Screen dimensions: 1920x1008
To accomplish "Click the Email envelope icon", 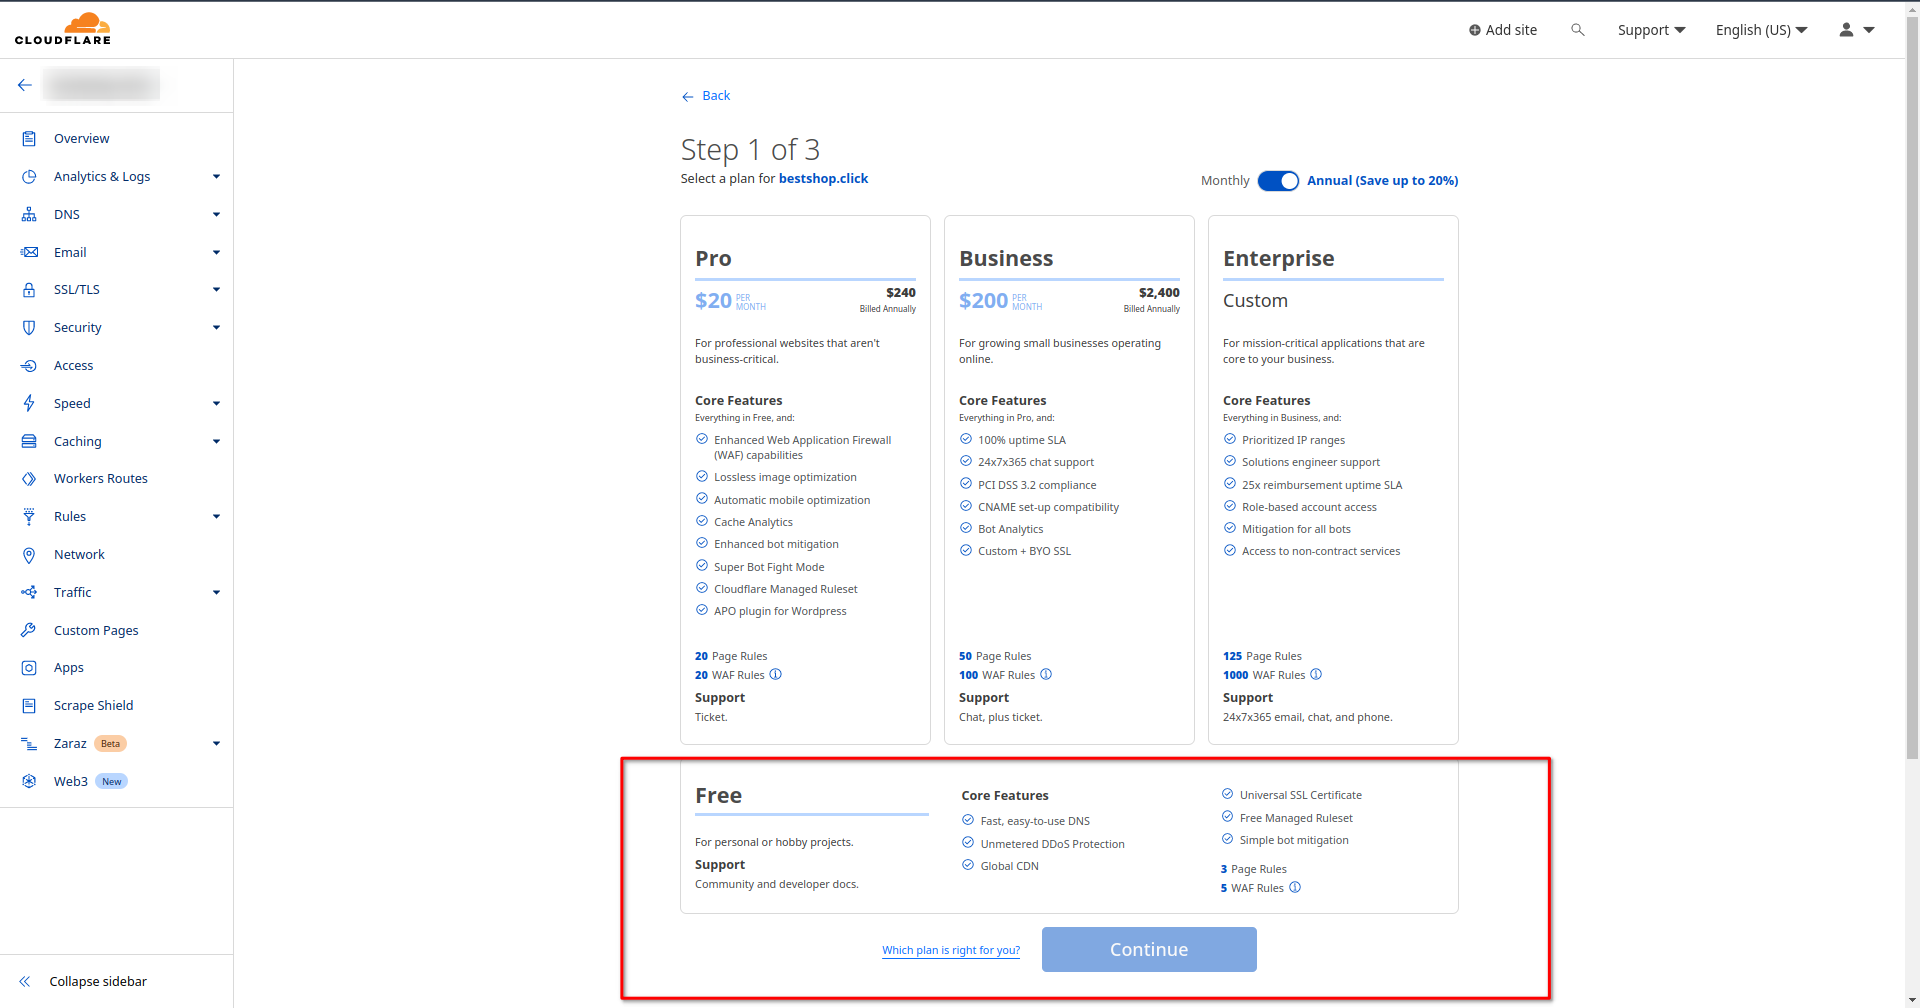I will (x=29, y=253).
